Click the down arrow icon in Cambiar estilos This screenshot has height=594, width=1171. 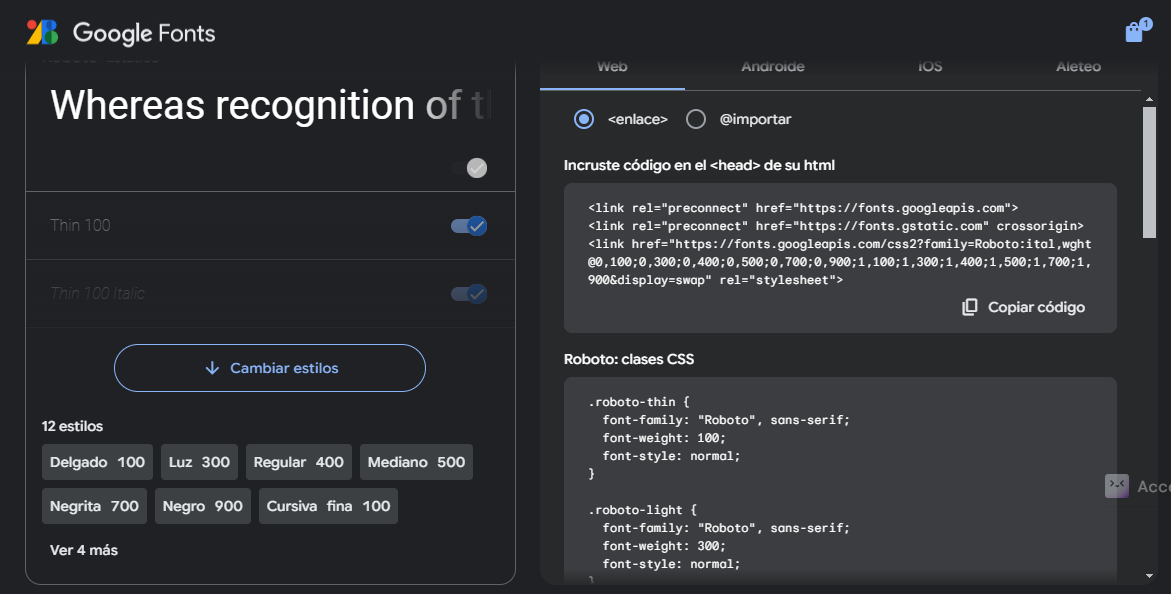pos(212,368)
